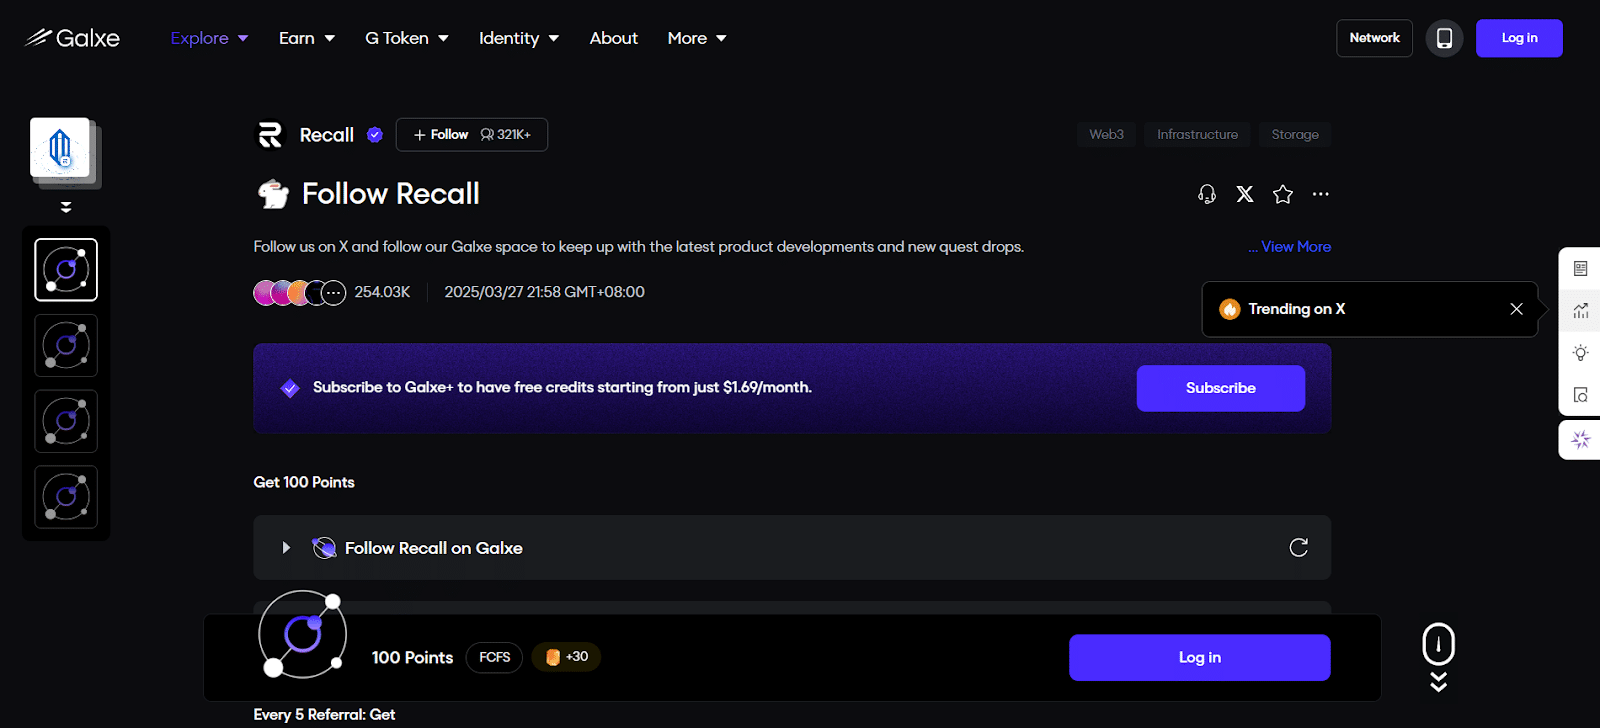Follow the Recall space
This screenshot has height=728, width=1600.
click(472, 135)
